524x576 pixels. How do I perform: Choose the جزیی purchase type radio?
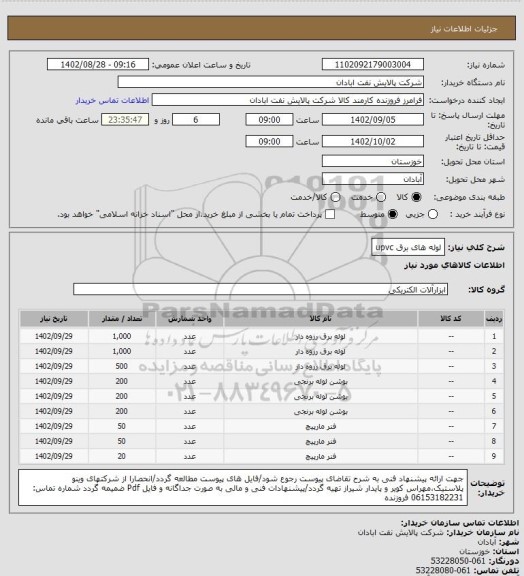(x=433, y=214)
